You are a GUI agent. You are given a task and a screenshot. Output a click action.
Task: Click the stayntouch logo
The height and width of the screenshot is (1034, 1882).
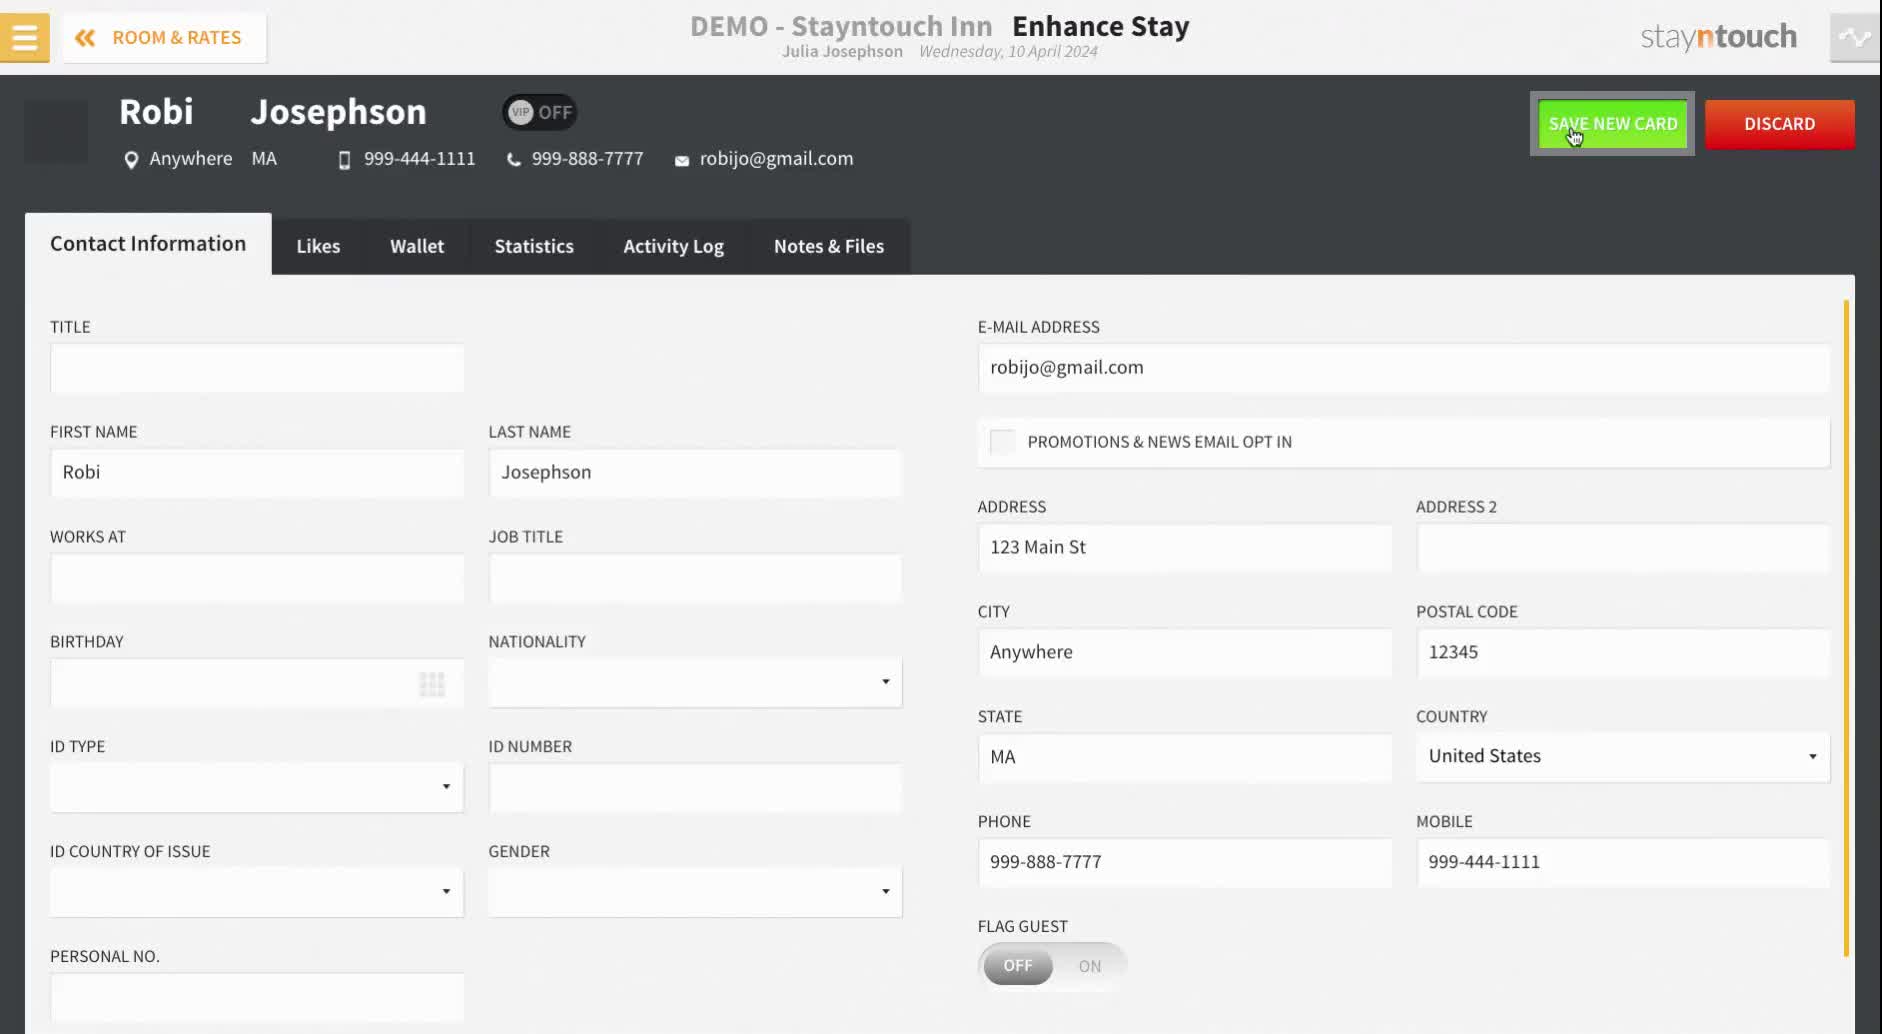(x=1718, y=37)
